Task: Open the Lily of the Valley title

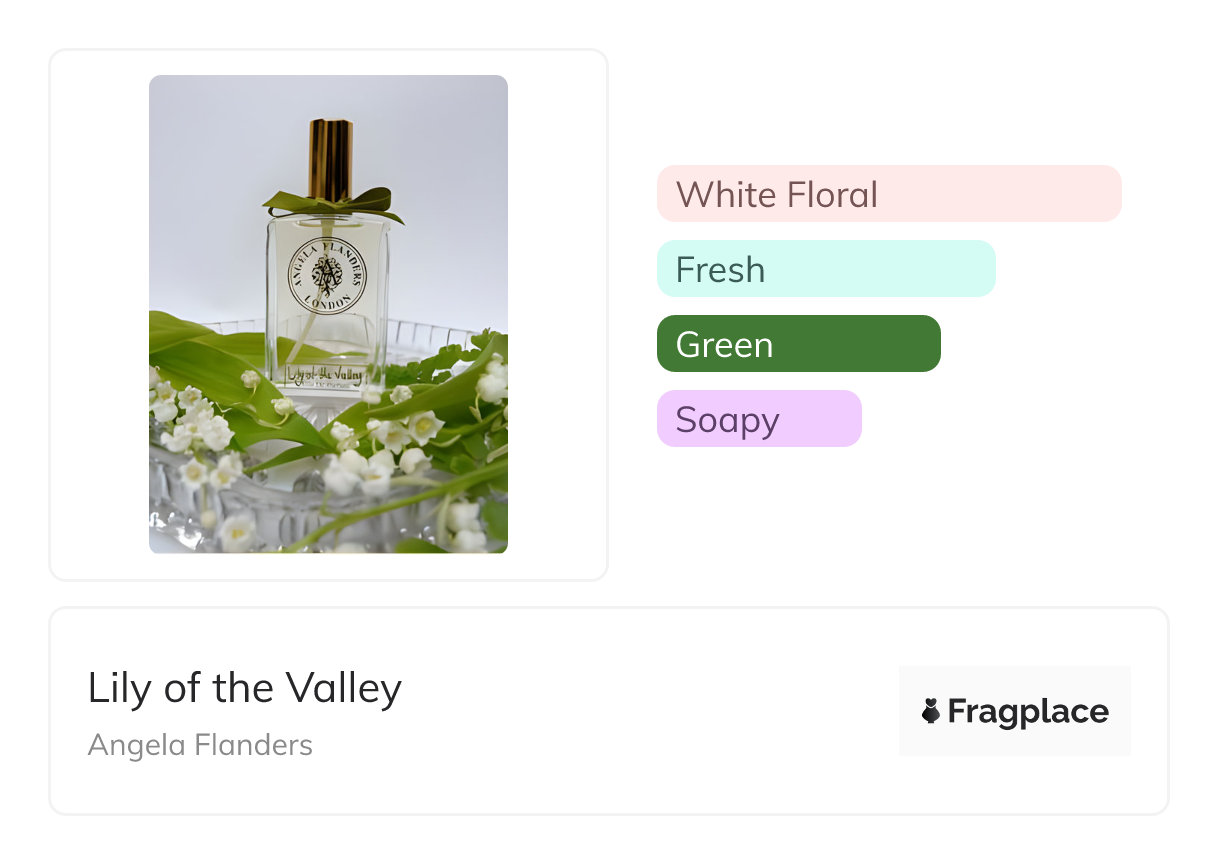Action: tap(245, 688)
